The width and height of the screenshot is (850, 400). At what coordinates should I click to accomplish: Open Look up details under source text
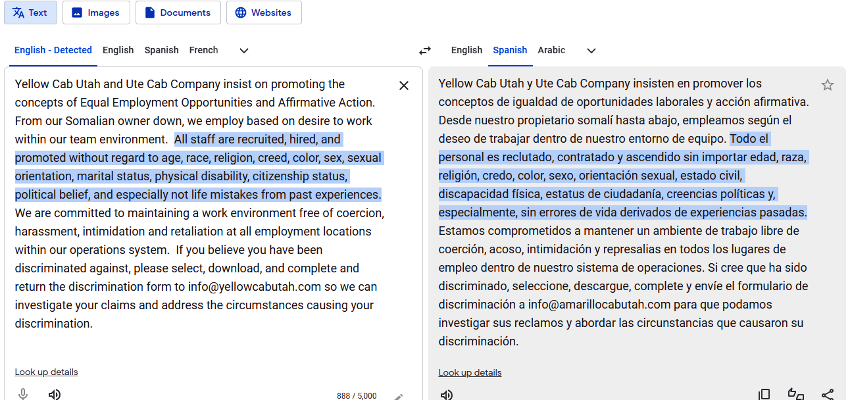(x=46, y=372)
